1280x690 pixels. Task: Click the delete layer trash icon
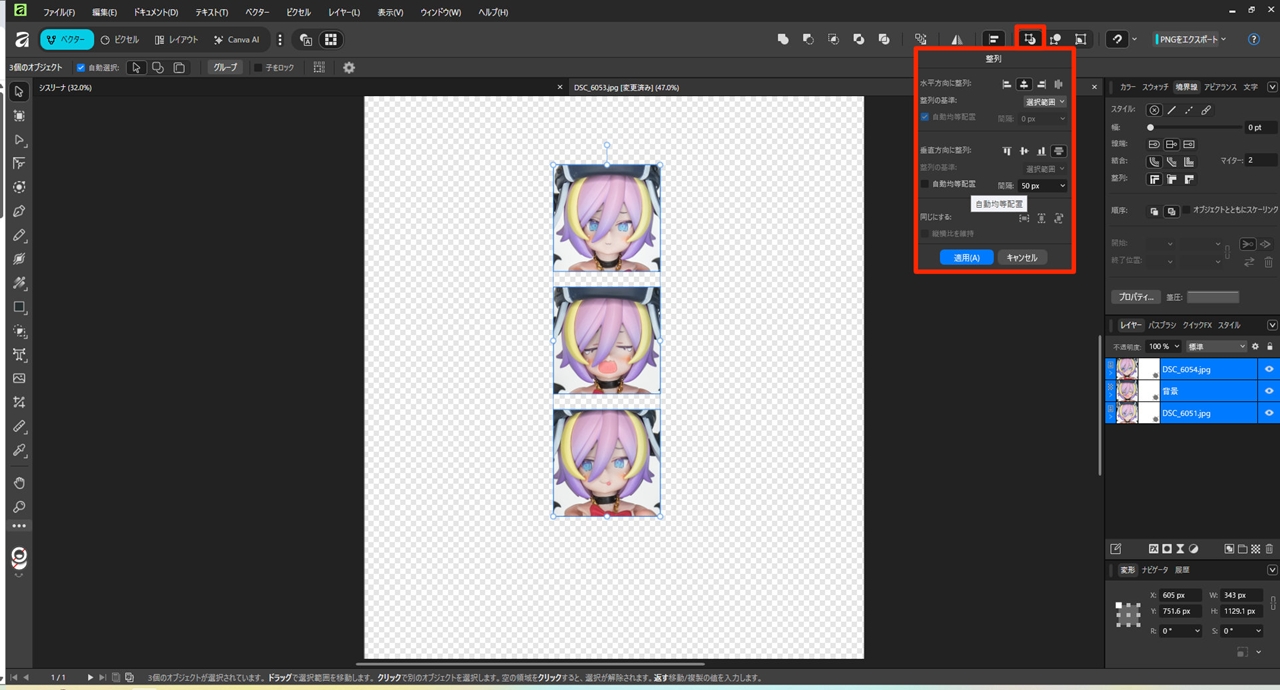(x=1270, y=549)
